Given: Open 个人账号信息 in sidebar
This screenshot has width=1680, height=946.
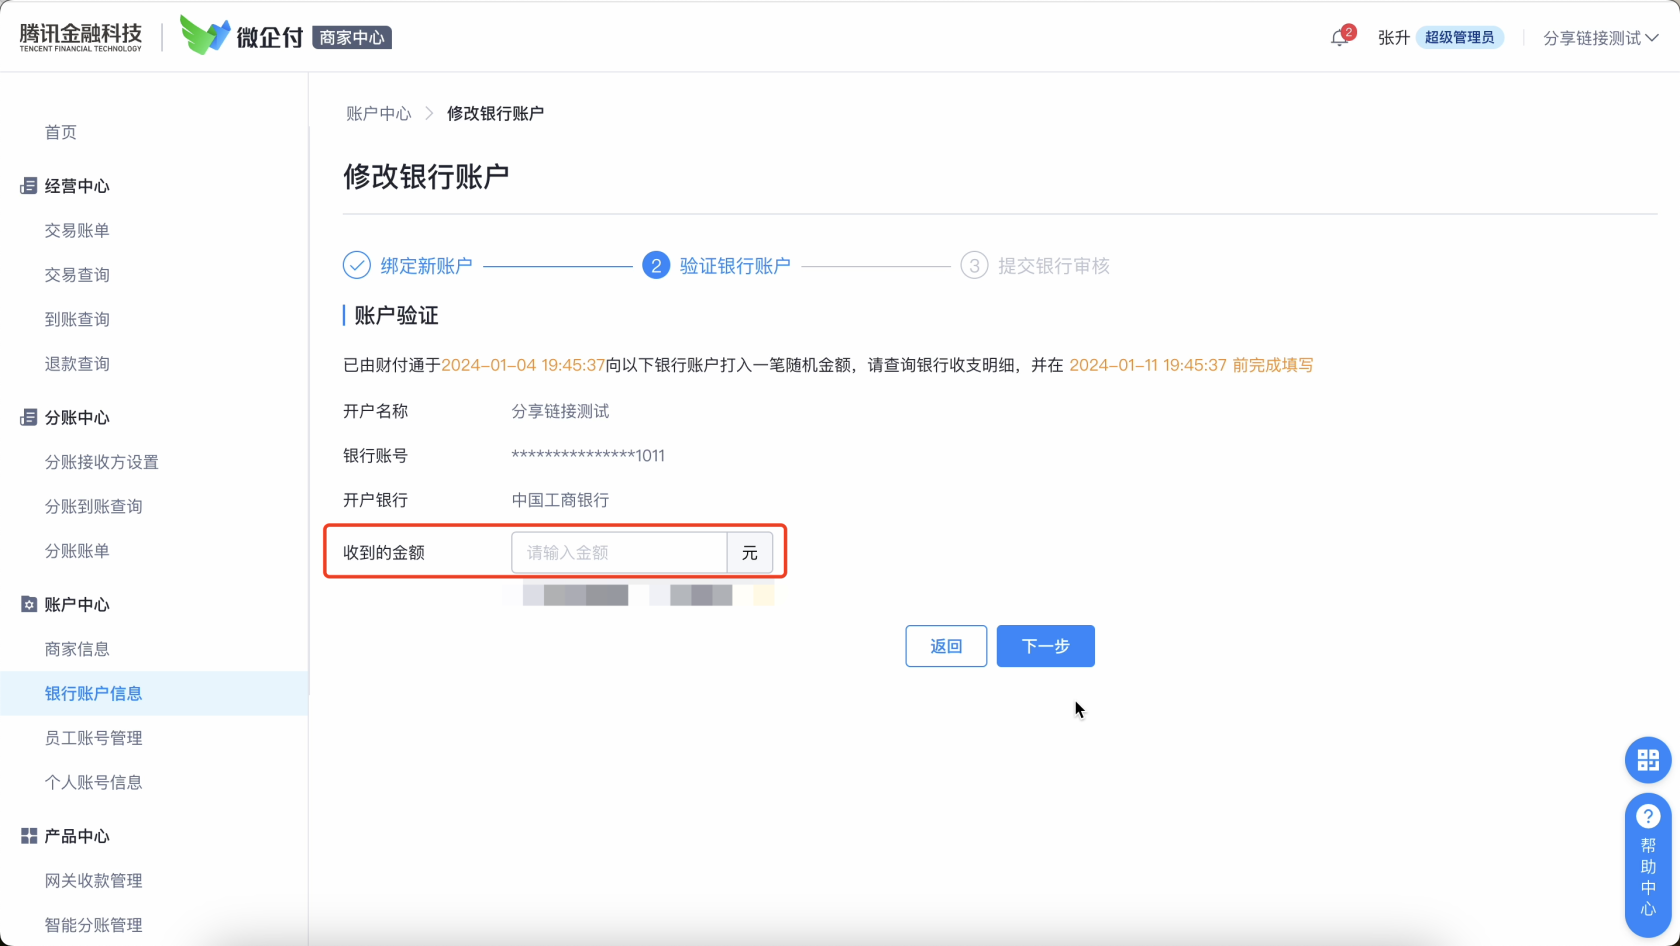Looking at the screenshot, I should click(x=93, y=782).
